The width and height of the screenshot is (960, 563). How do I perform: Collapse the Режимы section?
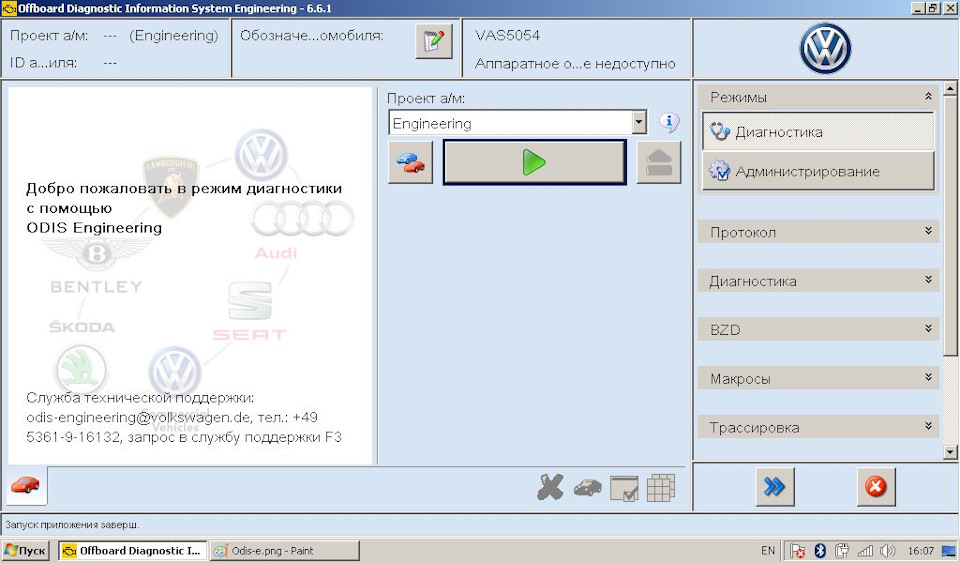tap(818, 97)
